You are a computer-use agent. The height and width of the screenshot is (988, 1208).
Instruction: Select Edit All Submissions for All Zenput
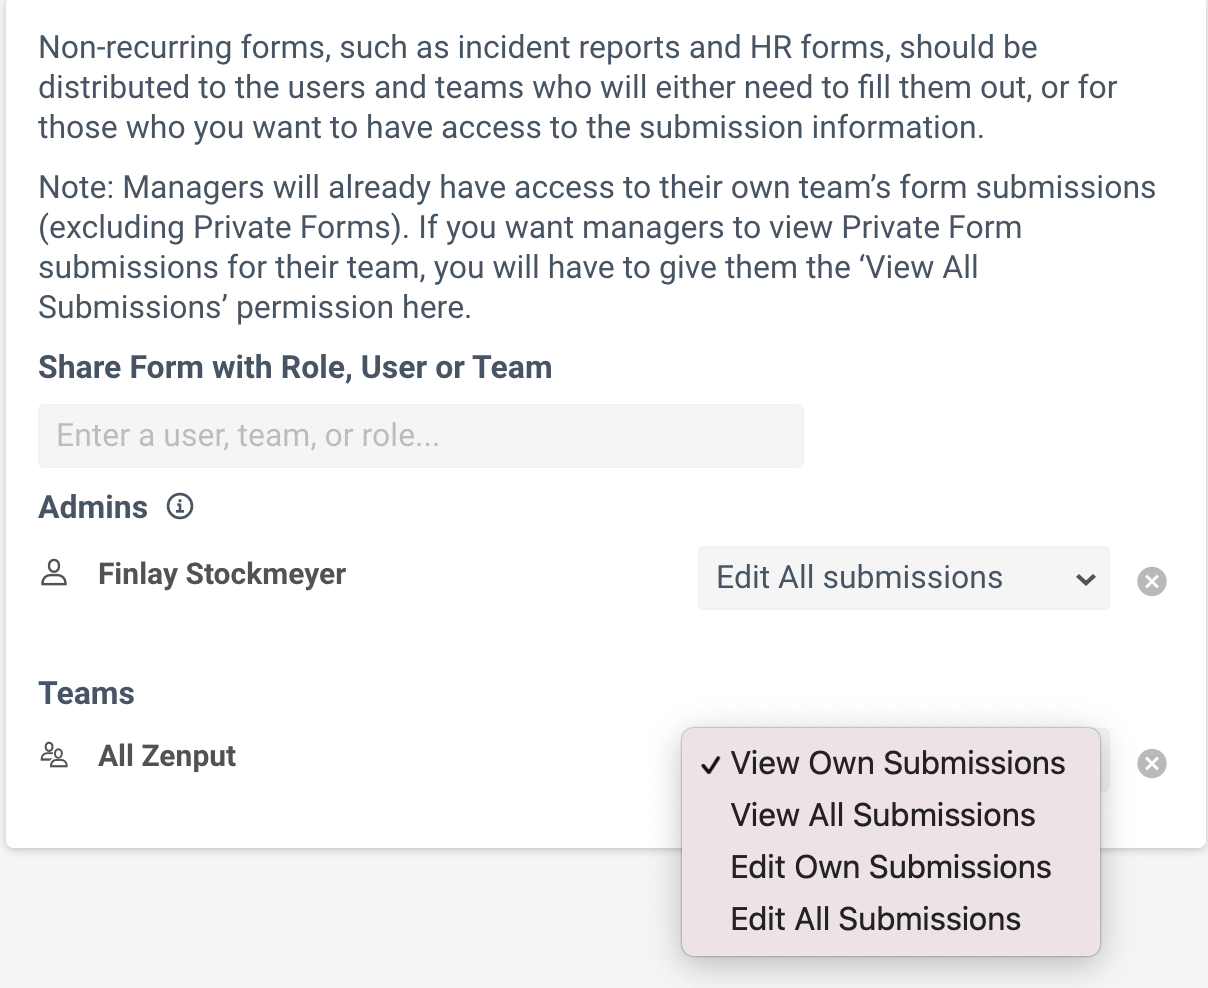[x=876, y=919]
